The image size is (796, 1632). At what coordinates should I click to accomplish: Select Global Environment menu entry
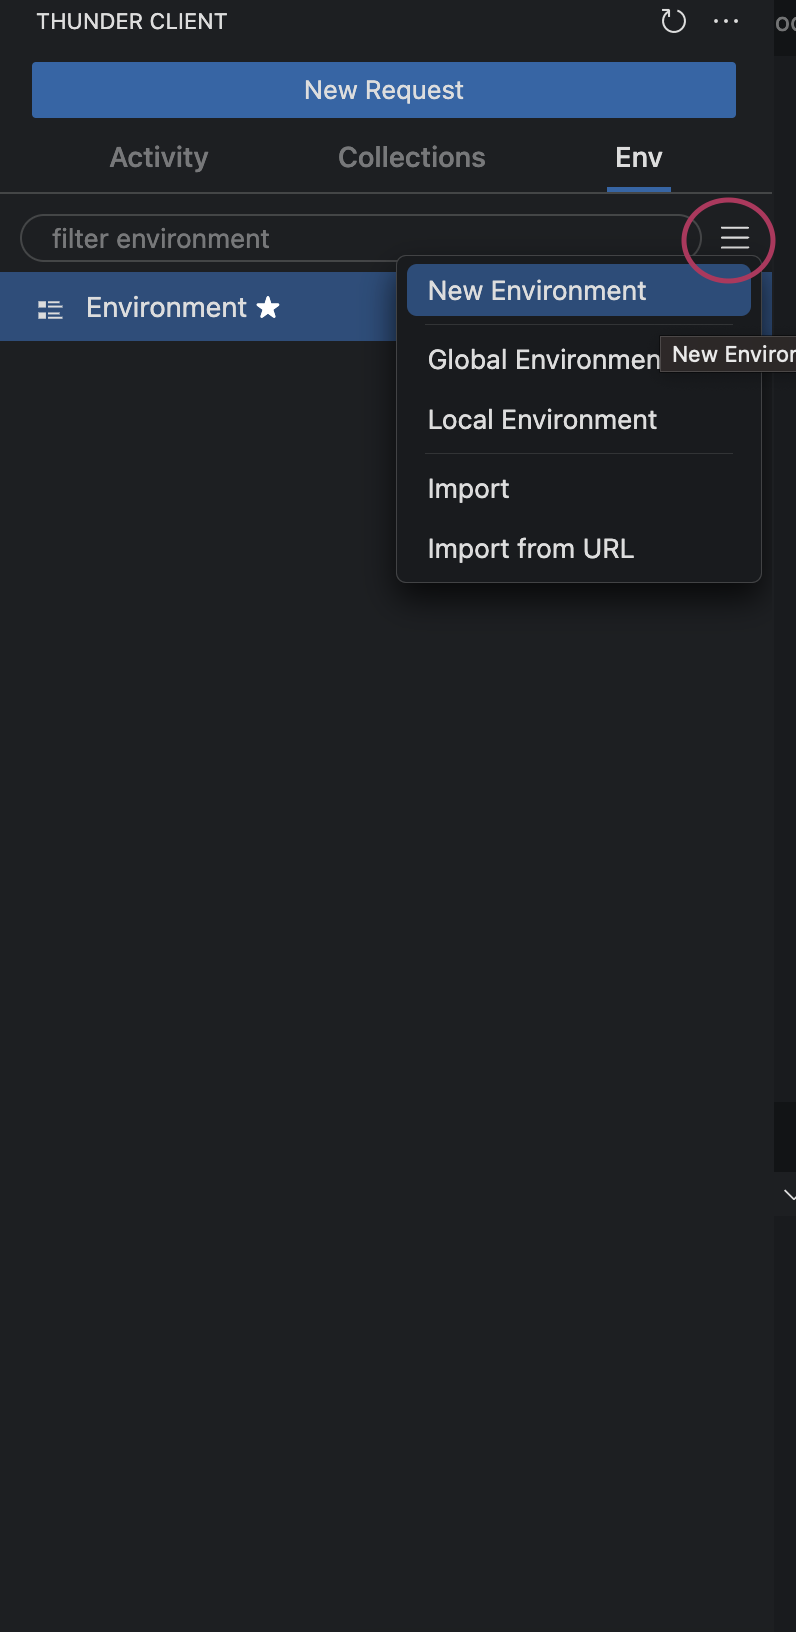[543, 359]
